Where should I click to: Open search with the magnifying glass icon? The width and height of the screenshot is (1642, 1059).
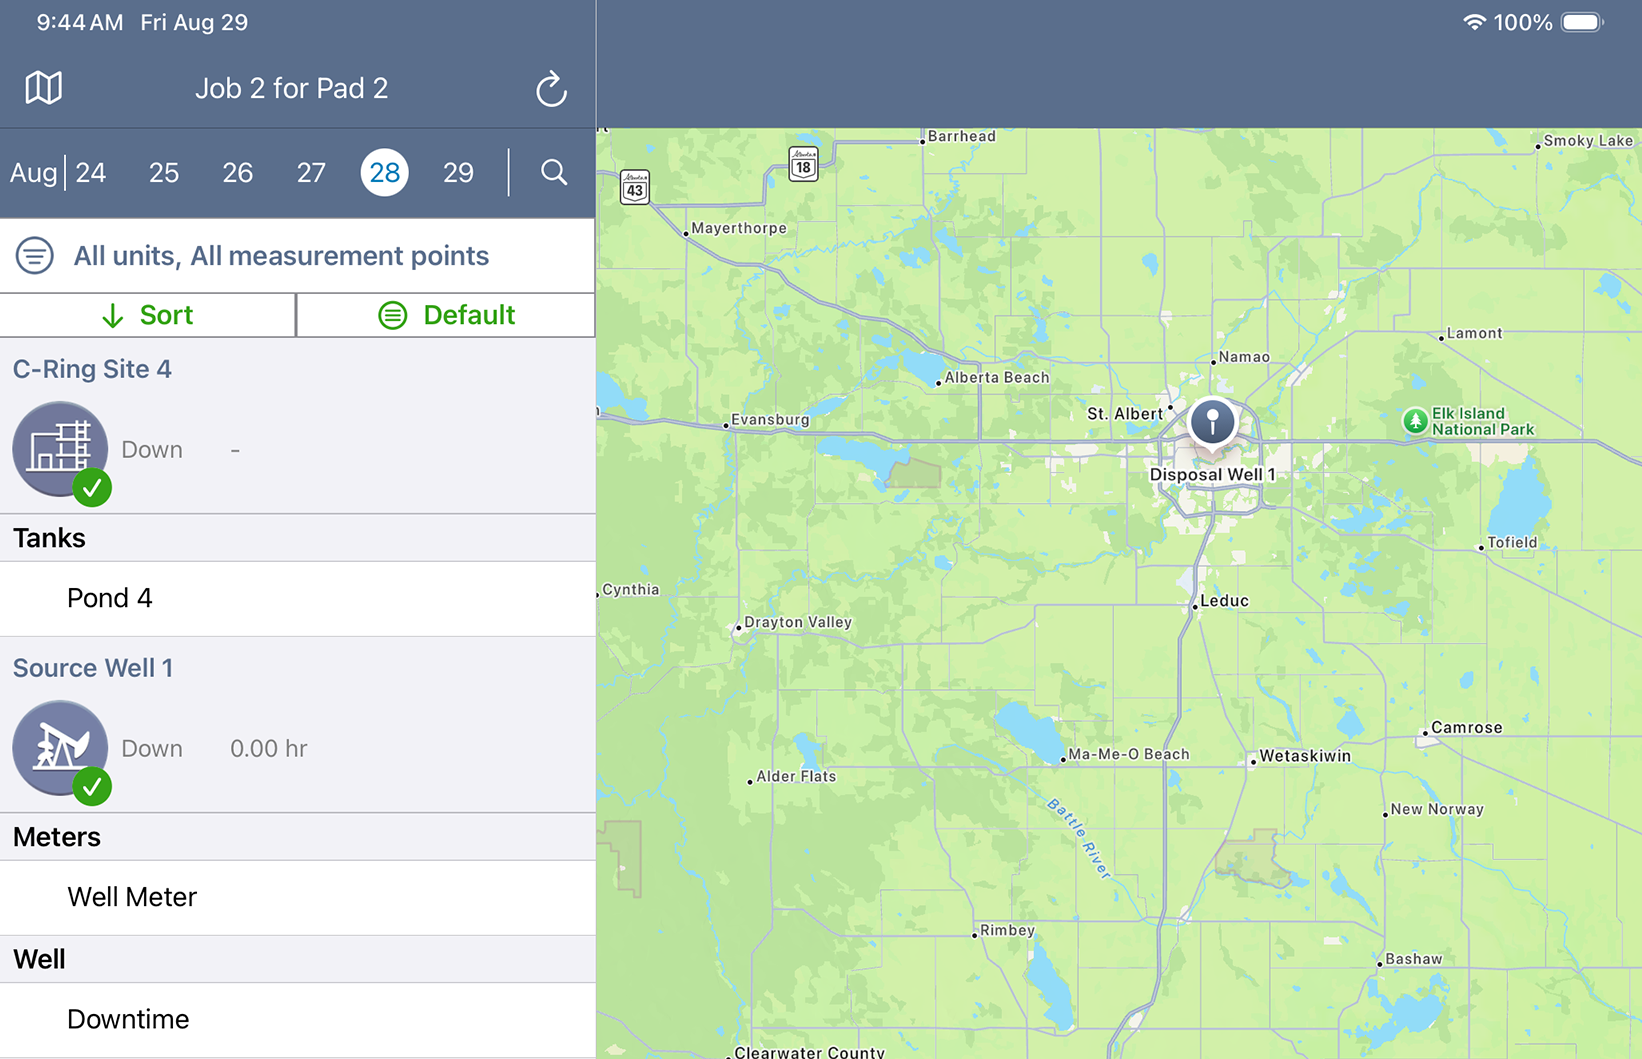tap(554, 173)
